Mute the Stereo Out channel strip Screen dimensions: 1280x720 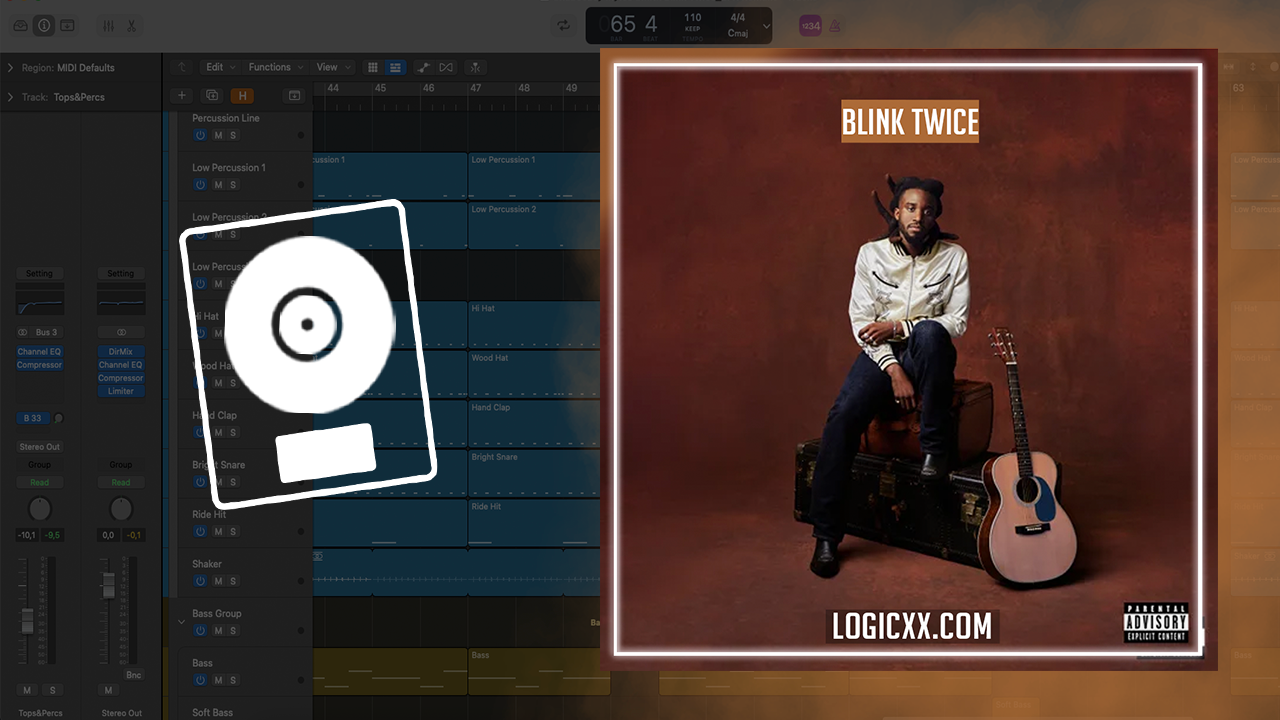coord(108,690)
